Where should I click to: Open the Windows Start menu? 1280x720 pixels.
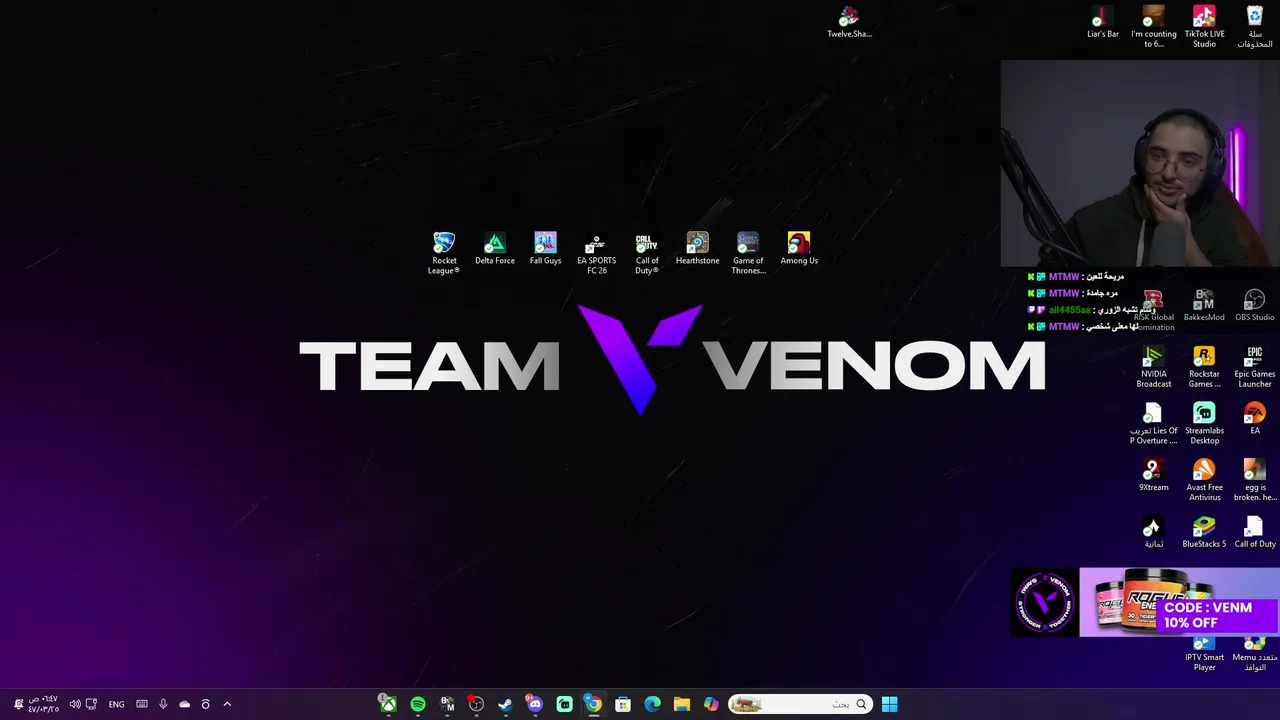point(889,704)
